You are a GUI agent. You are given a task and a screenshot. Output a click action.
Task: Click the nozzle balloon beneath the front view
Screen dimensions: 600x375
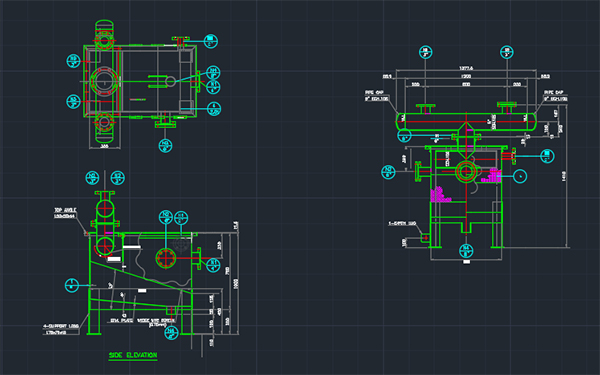[x=466, y=251]
